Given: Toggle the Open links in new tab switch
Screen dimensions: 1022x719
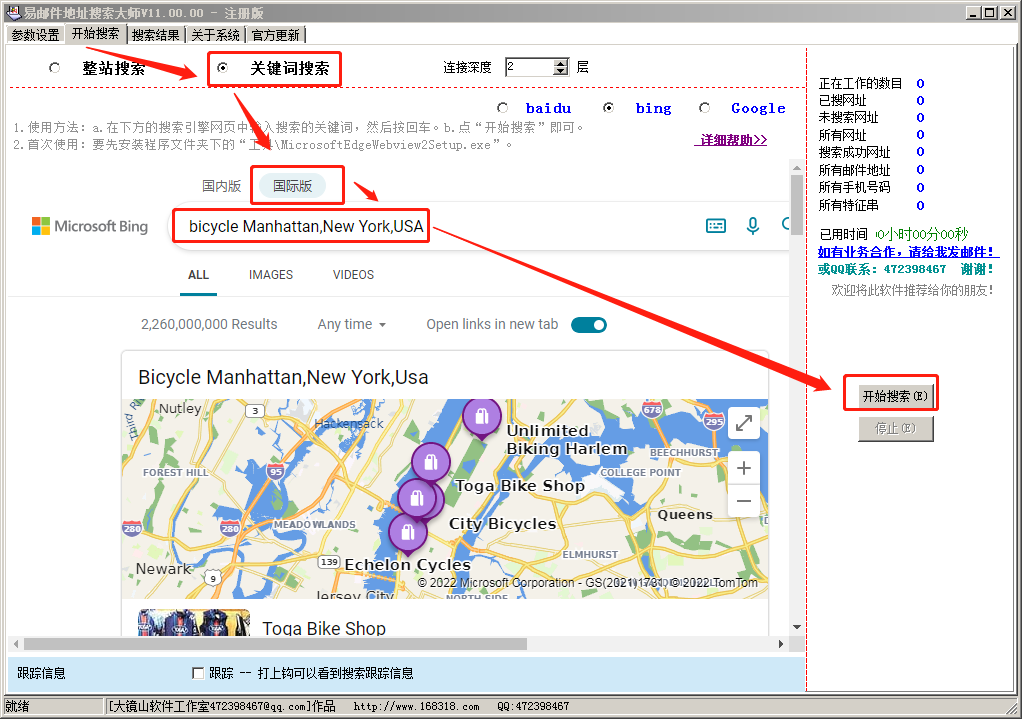Looking at the screenshot, I should (589, 325).
